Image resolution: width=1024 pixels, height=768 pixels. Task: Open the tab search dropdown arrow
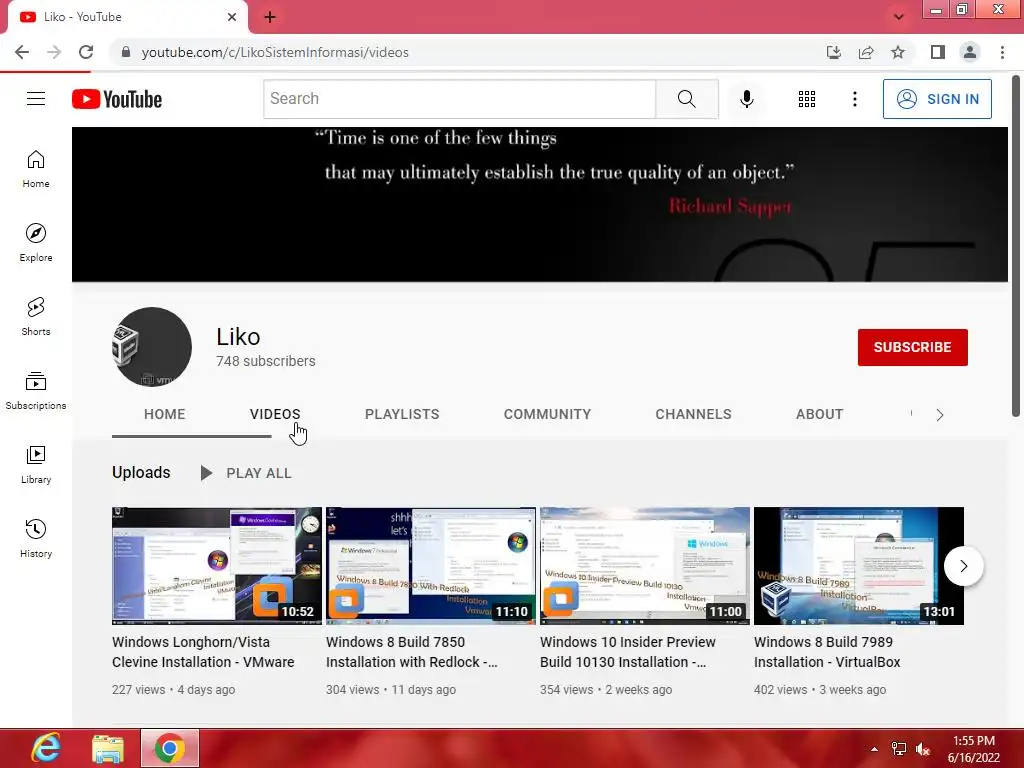899,17
